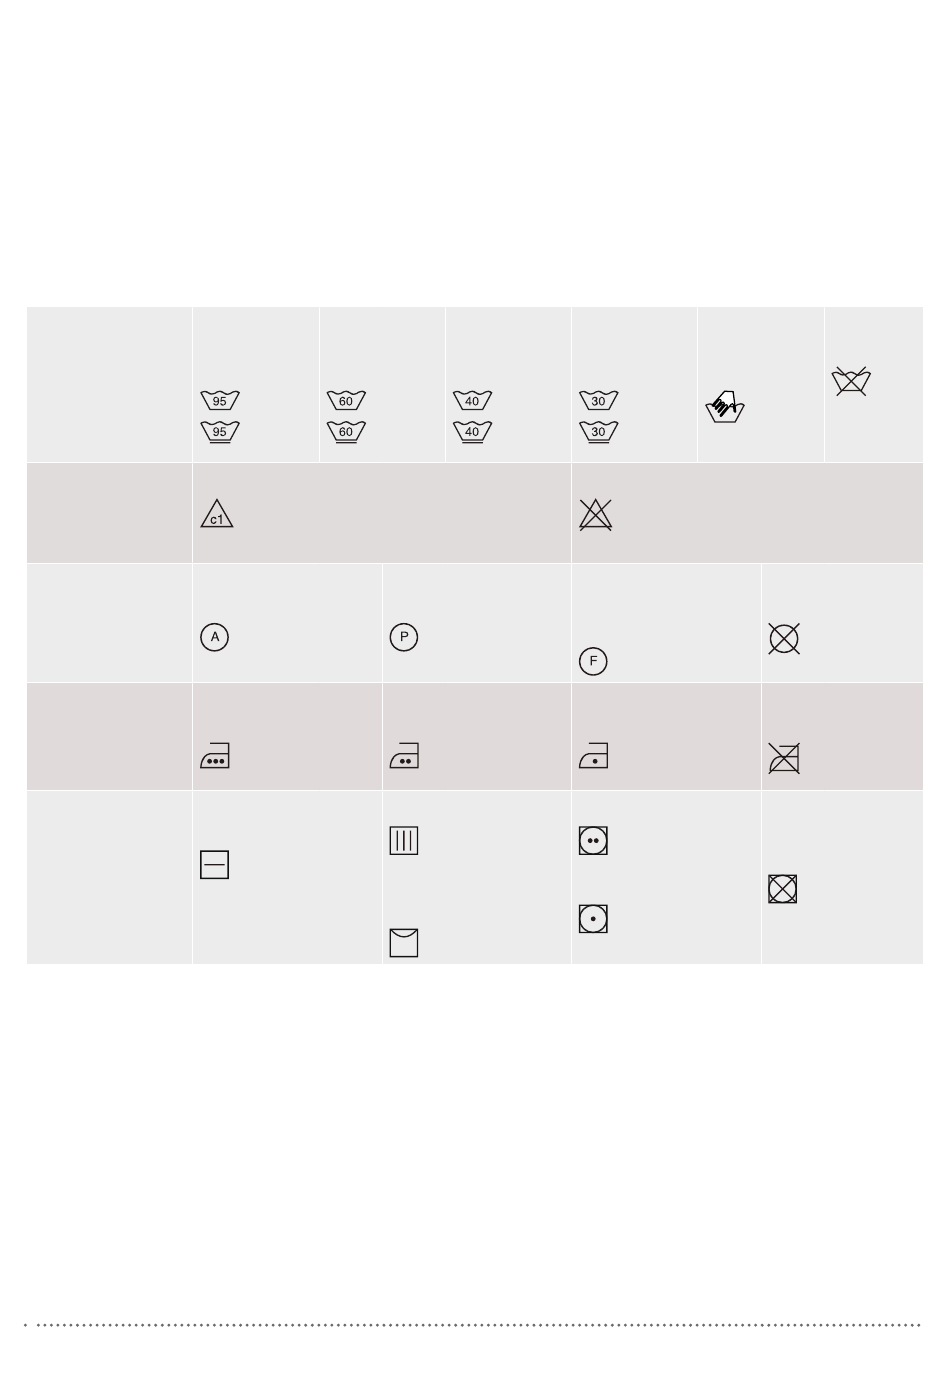The width and height of the screenshot is (950, 1392).
Task: Click the upper 40 degree wash tub symbol
Action: click(472, 400)
